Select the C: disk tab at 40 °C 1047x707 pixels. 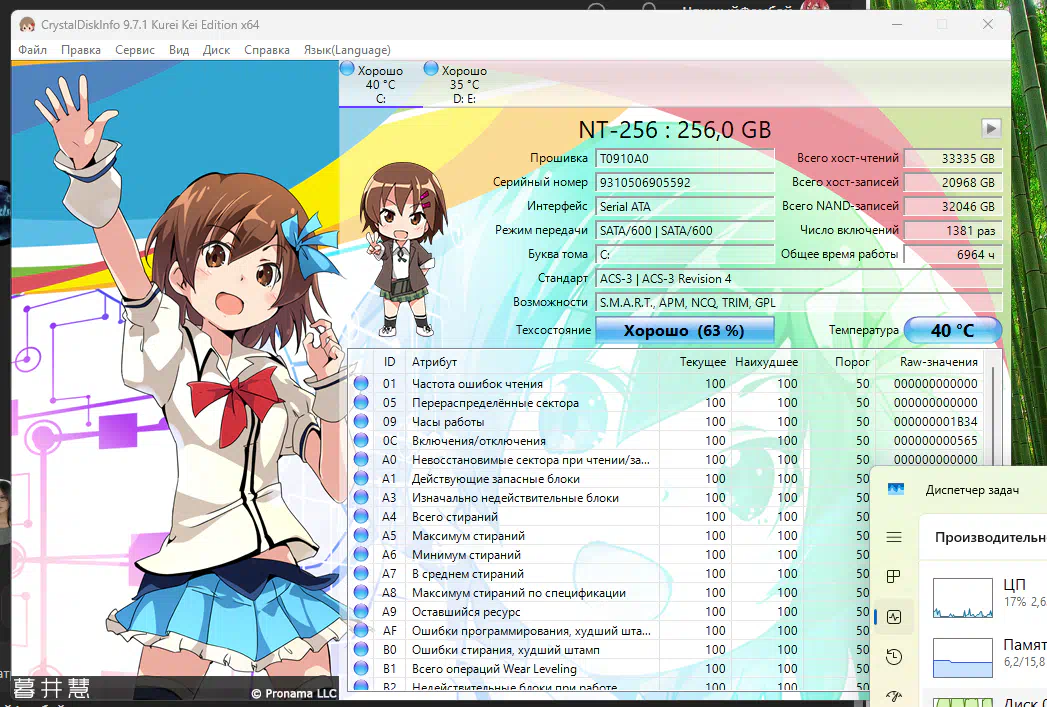pyautogui.click(x=381, y=84)
